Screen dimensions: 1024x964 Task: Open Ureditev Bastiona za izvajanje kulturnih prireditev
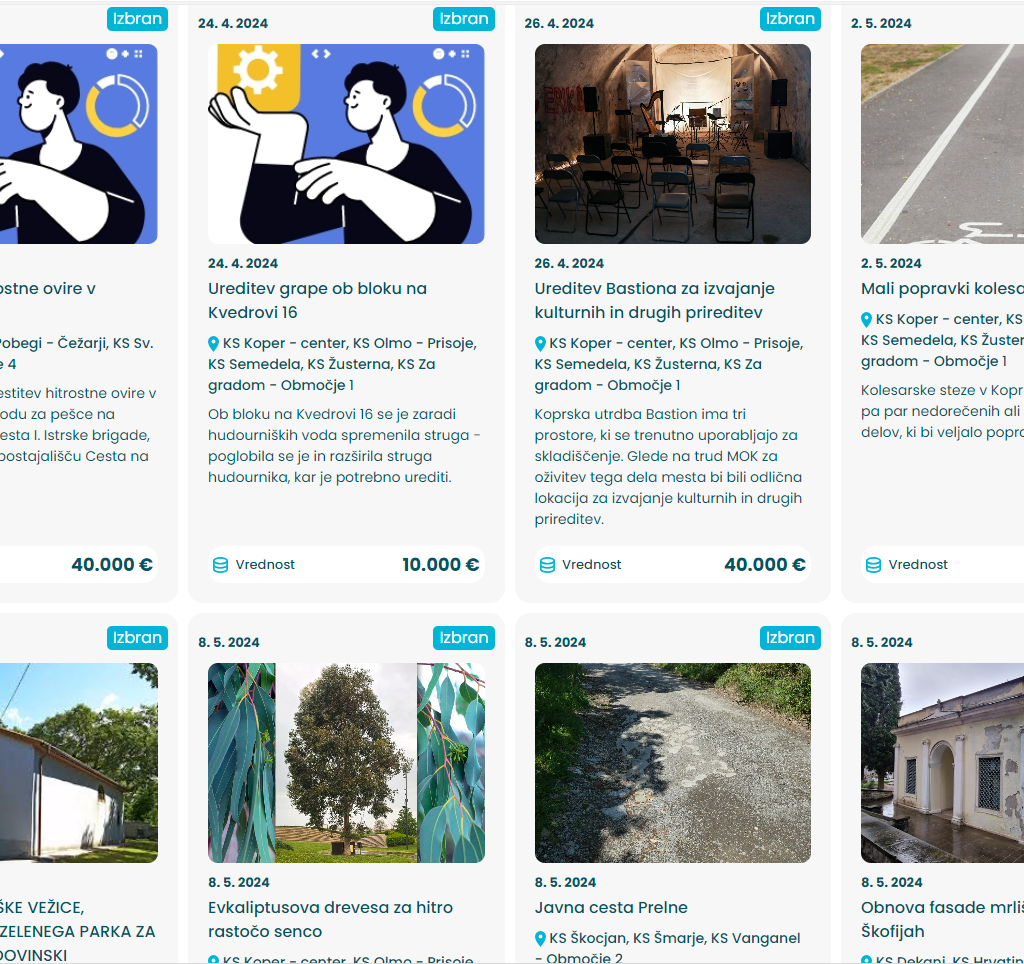pyautogui.click(x=654, y=300)
